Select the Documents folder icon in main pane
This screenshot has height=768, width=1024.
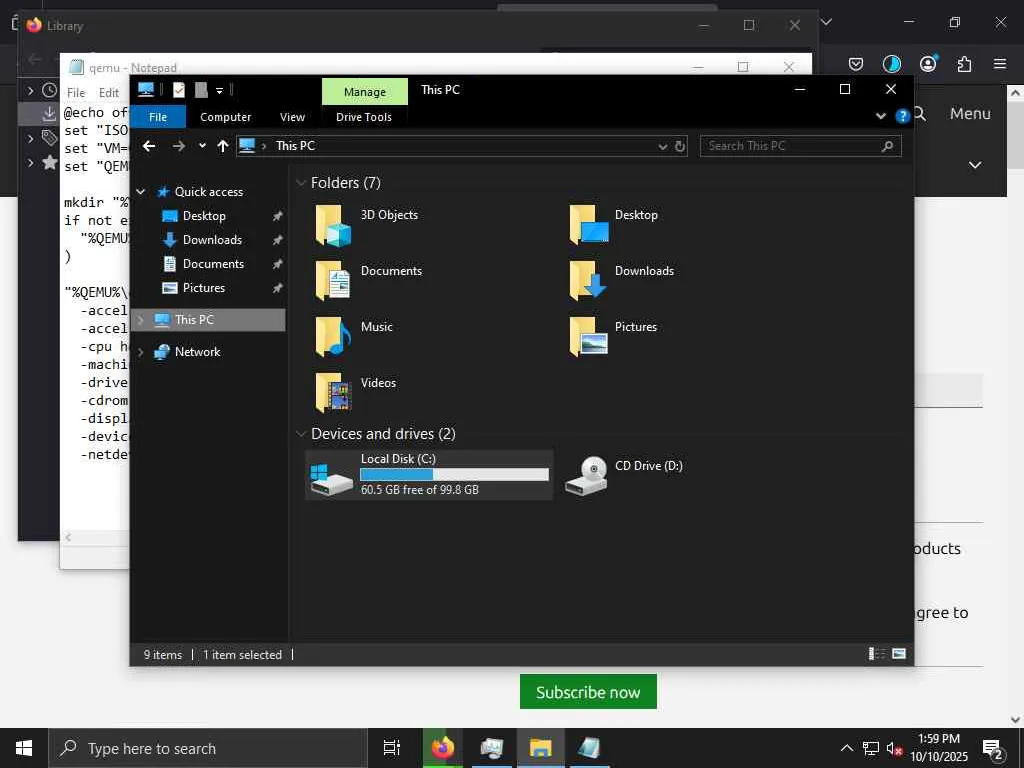[332, 281]
